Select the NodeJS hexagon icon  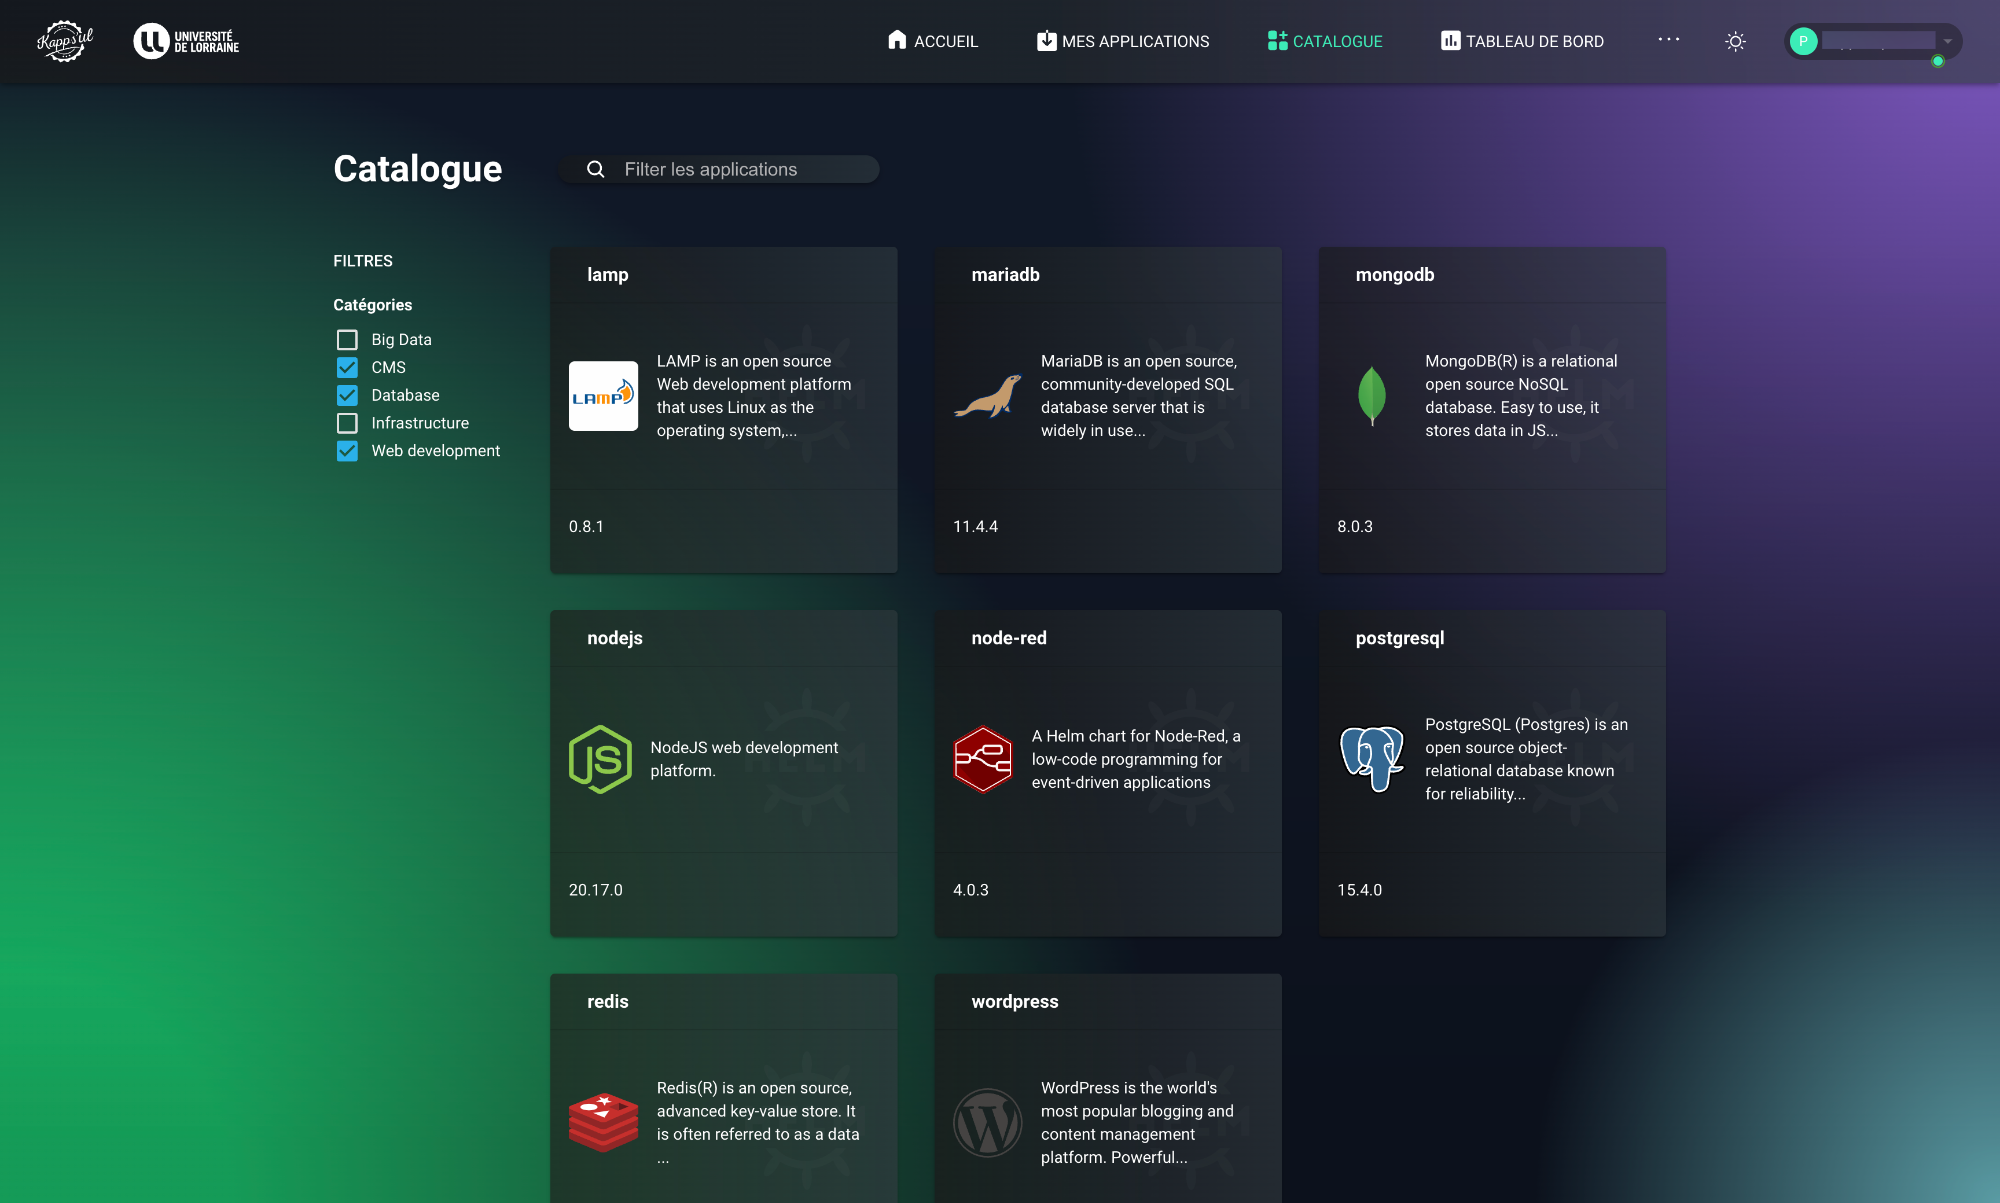click(x=600, y=759)
